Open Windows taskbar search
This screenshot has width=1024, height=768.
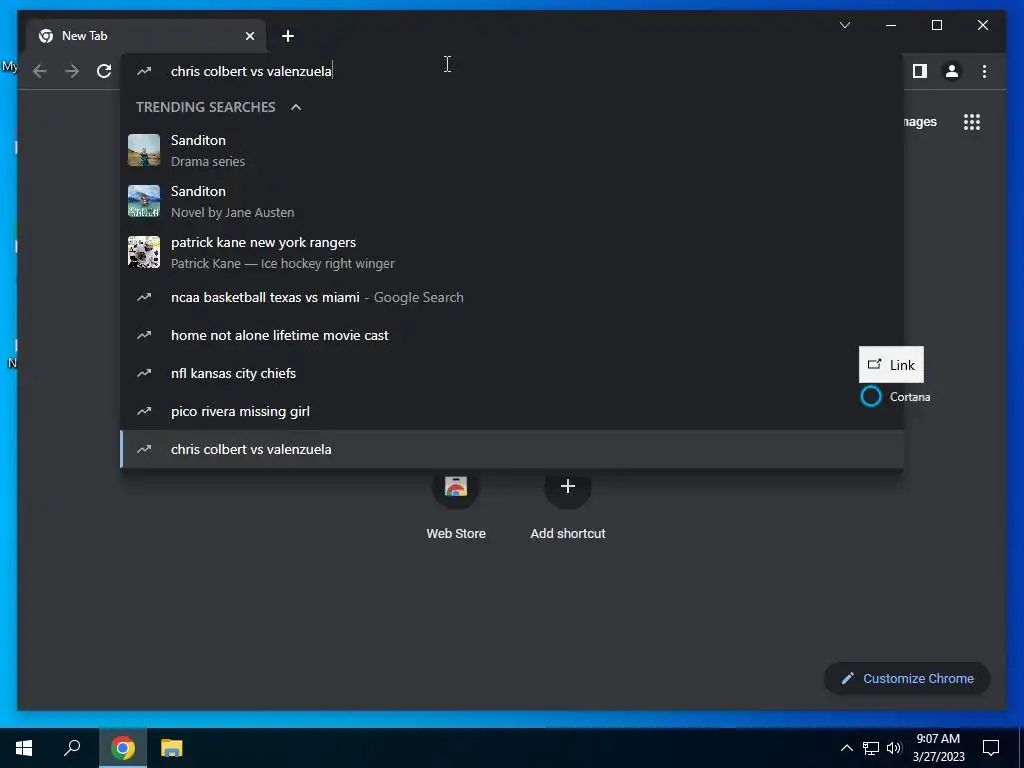tap(72, 748)
